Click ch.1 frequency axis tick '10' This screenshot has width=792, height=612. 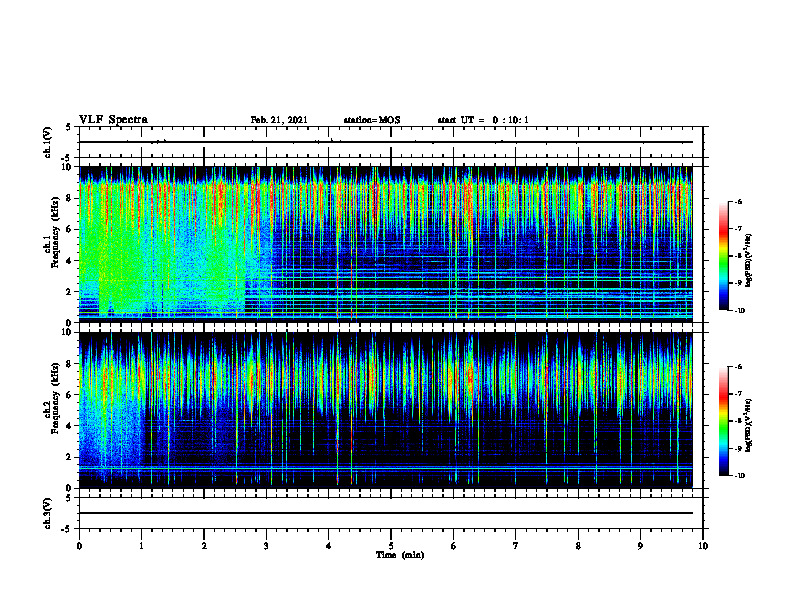[68, 167]
